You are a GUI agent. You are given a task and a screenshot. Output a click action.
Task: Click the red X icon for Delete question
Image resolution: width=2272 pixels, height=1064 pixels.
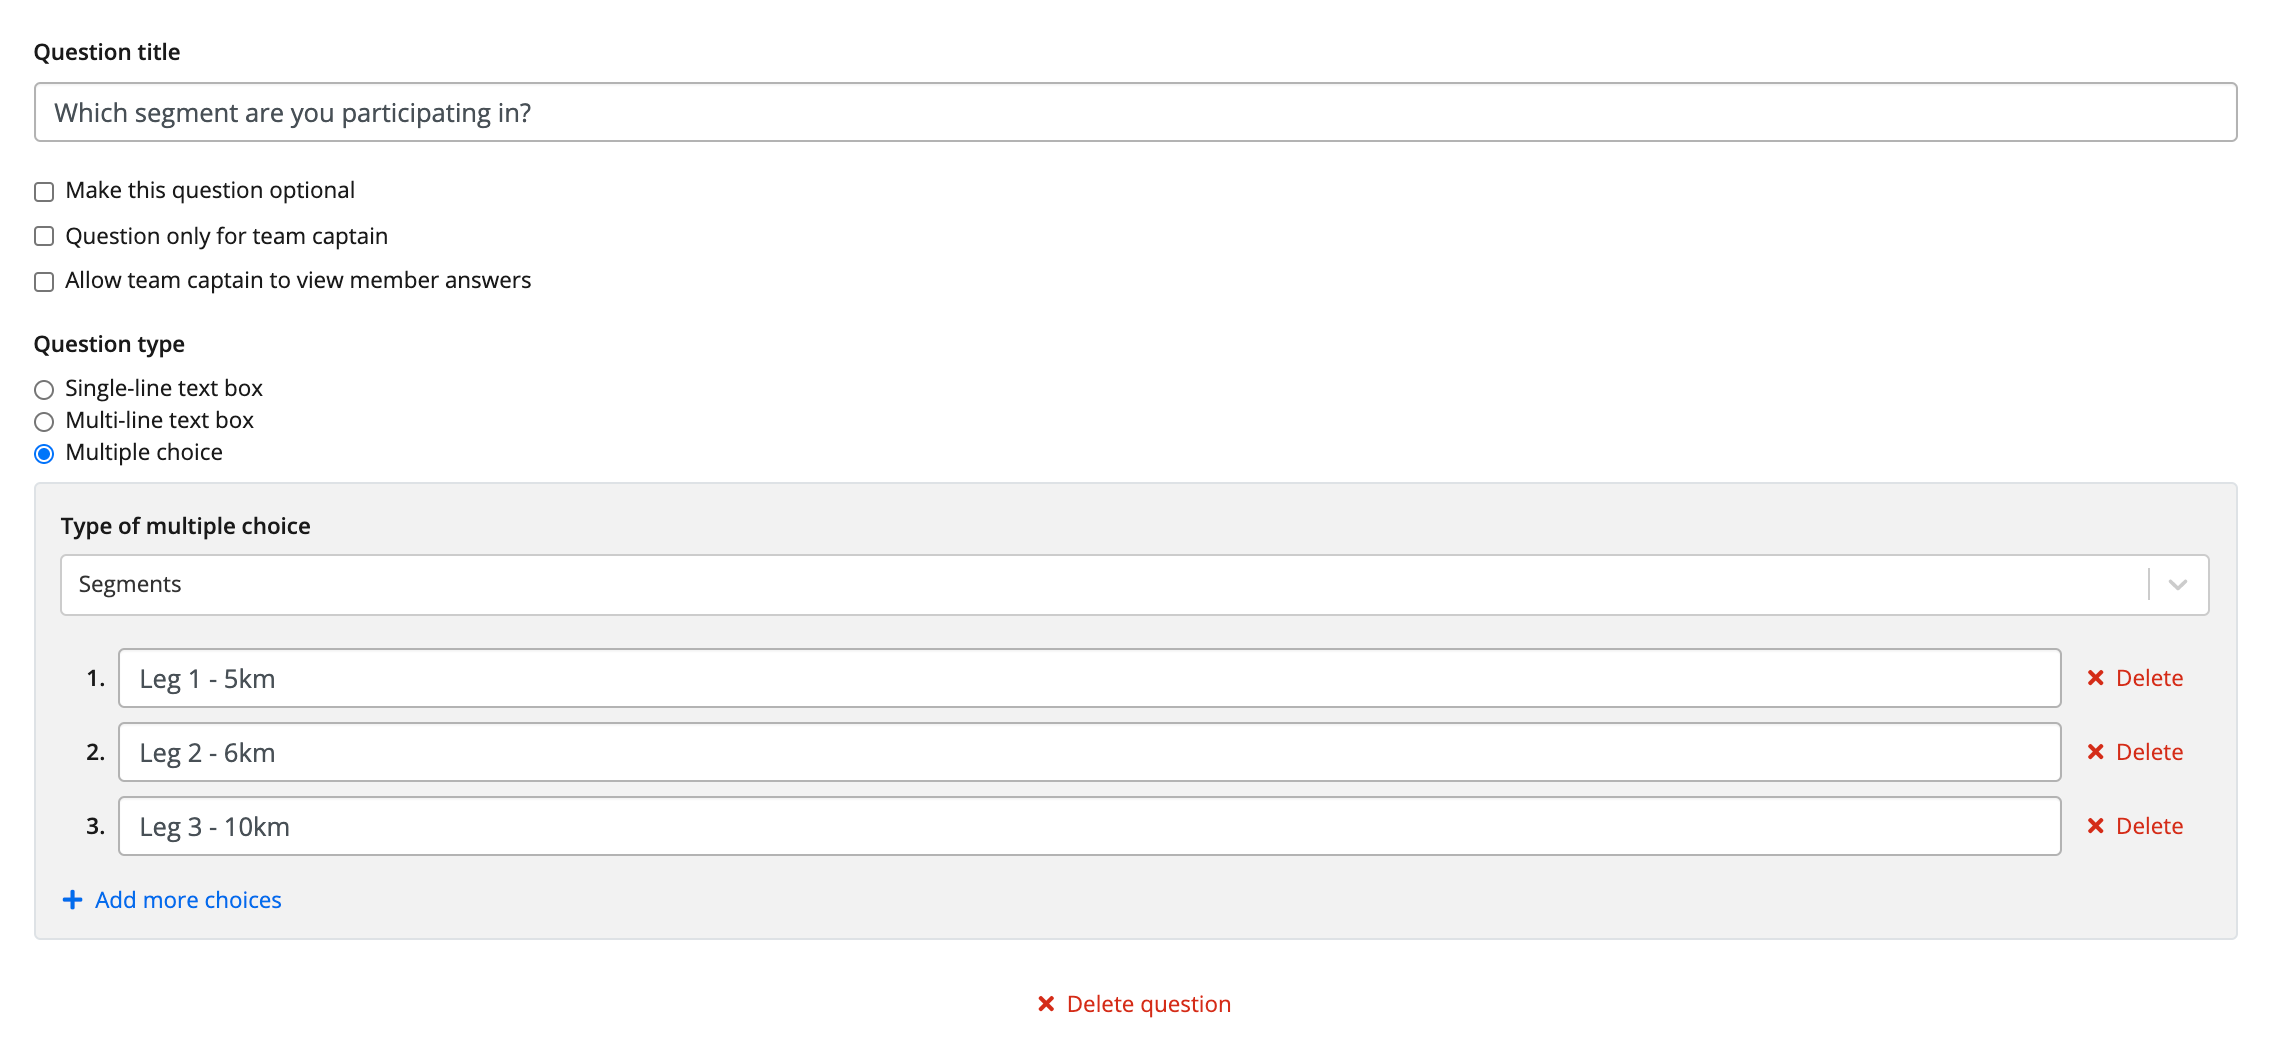point(1046,1004)
